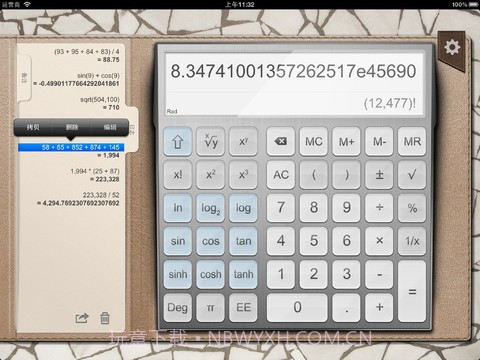Tap the AC all clear key
The height and width of the screenshot is (360, 480).
click(281, 175)
